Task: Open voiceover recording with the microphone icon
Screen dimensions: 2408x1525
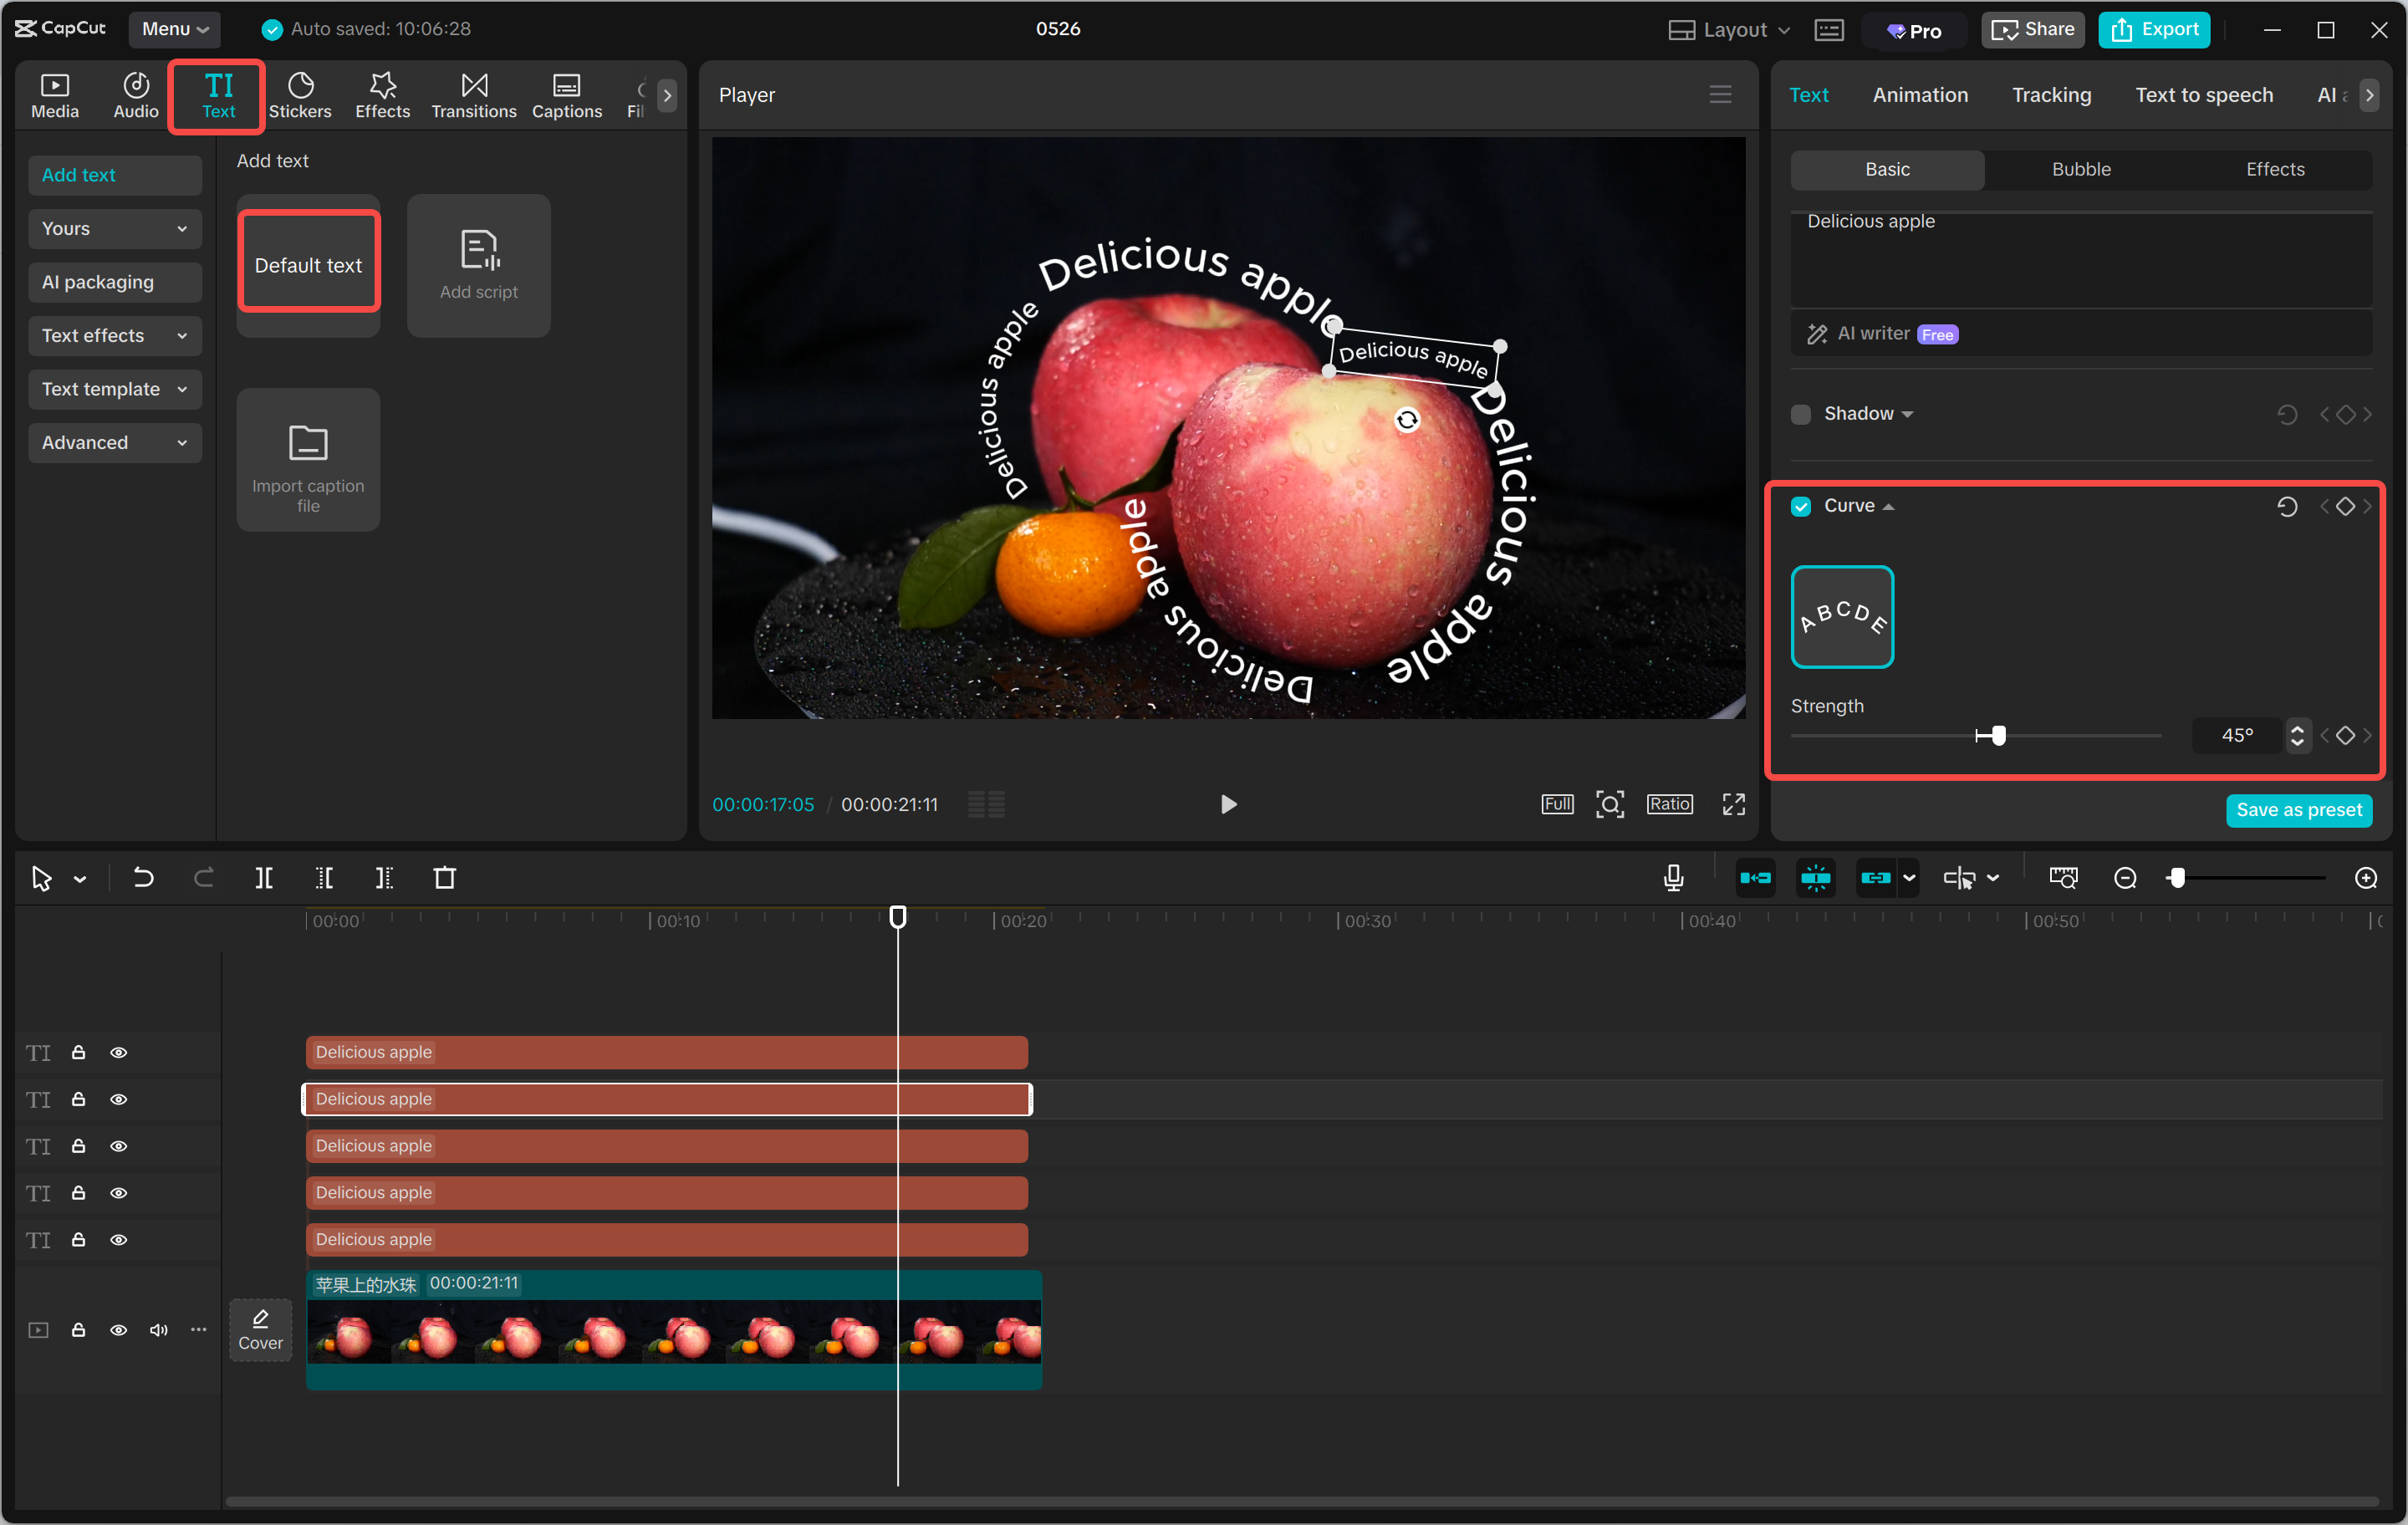Action: tap(1672, 877)
